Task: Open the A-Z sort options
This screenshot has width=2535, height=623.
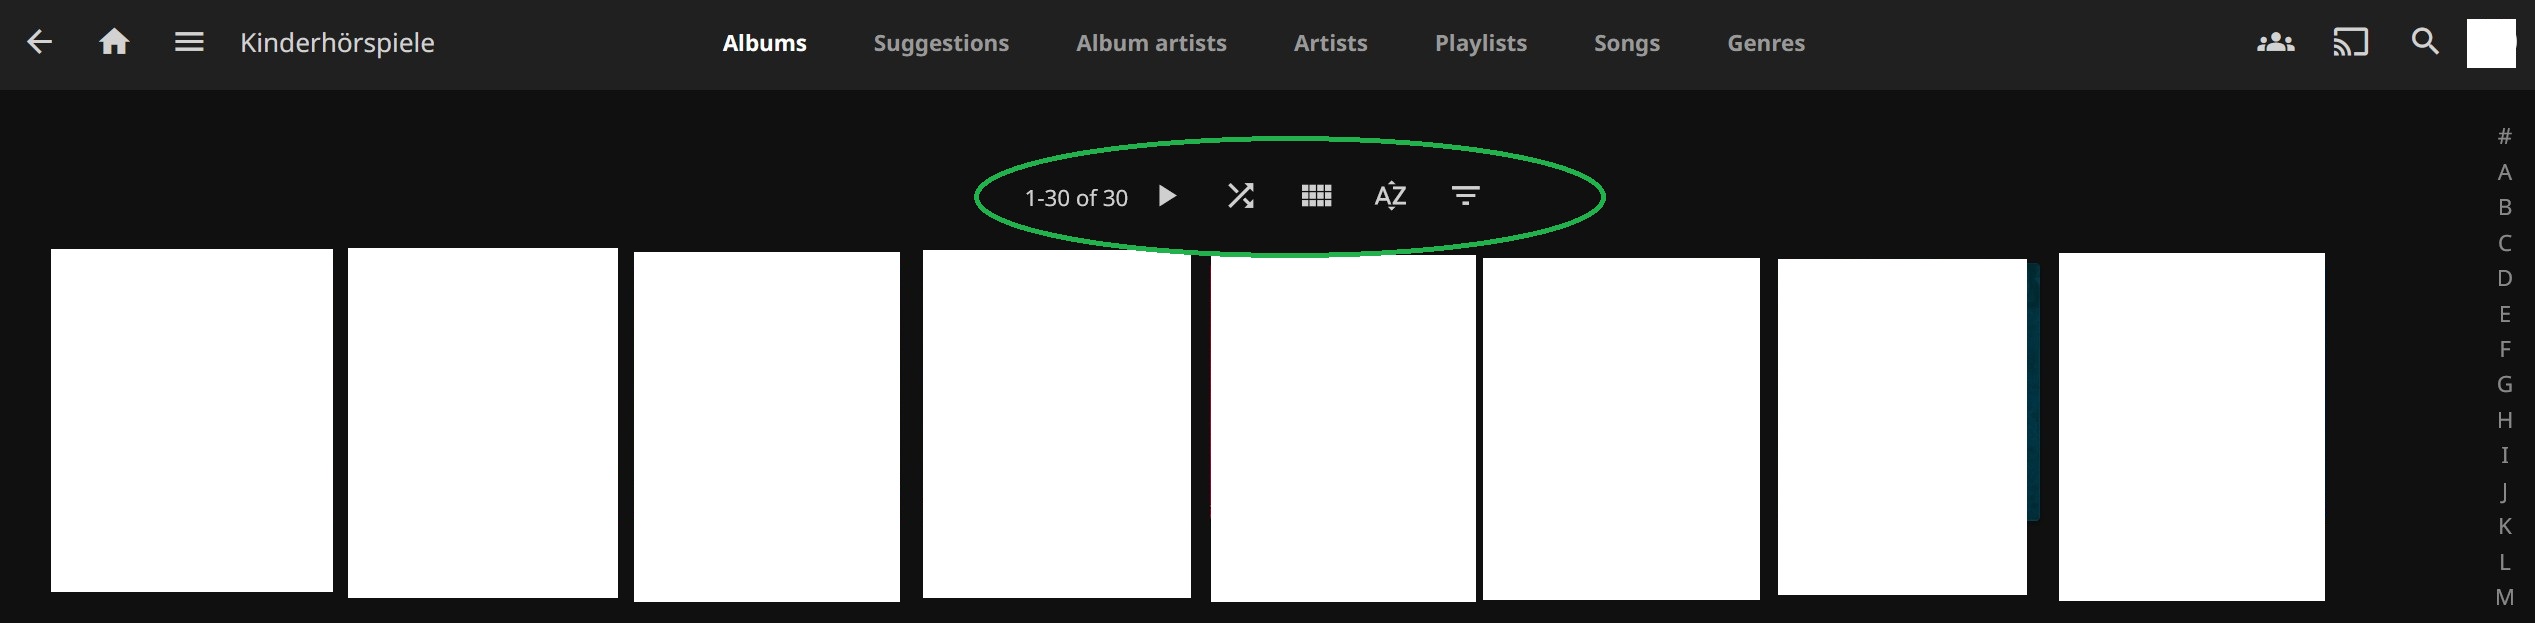Action: coord(1390,196)
